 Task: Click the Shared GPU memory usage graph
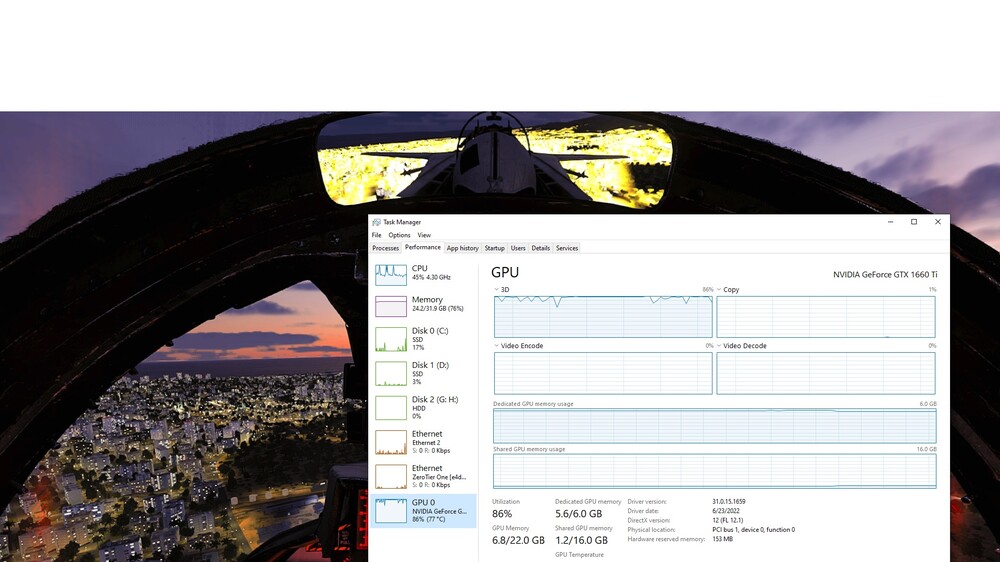714,471
